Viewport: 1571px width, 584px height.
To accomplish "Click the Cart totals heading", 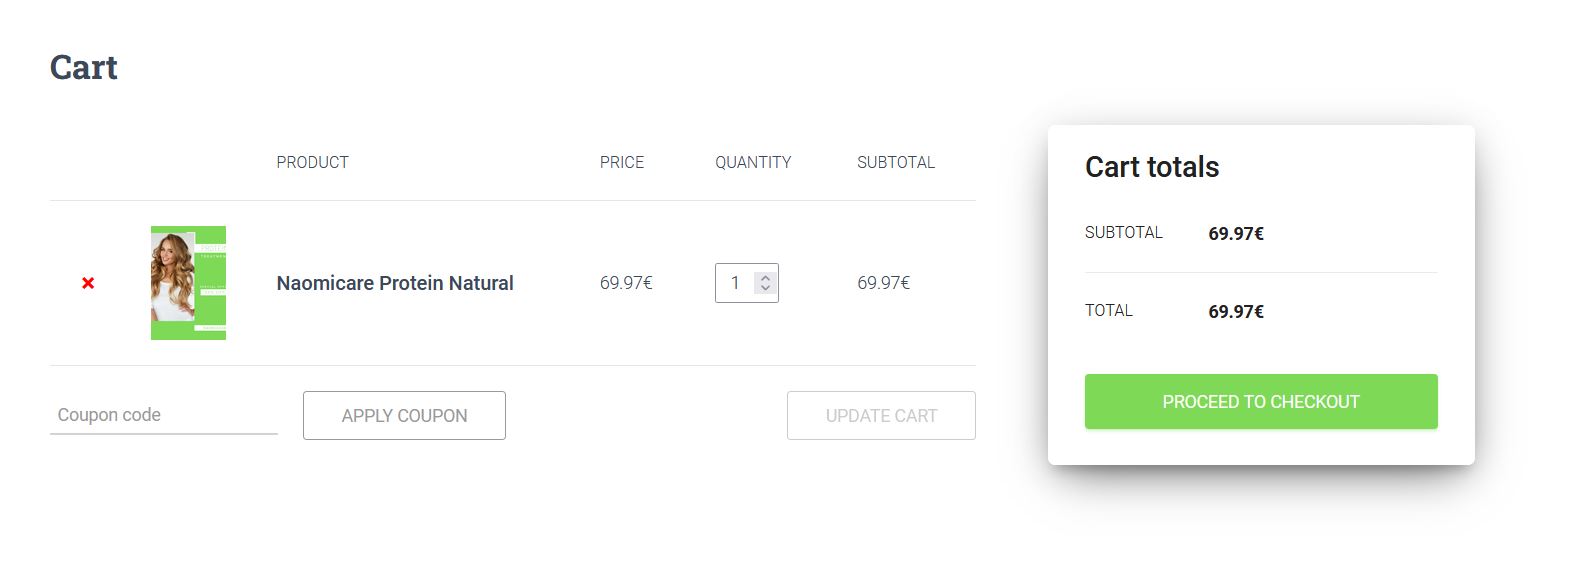I will pos(1152,167).
